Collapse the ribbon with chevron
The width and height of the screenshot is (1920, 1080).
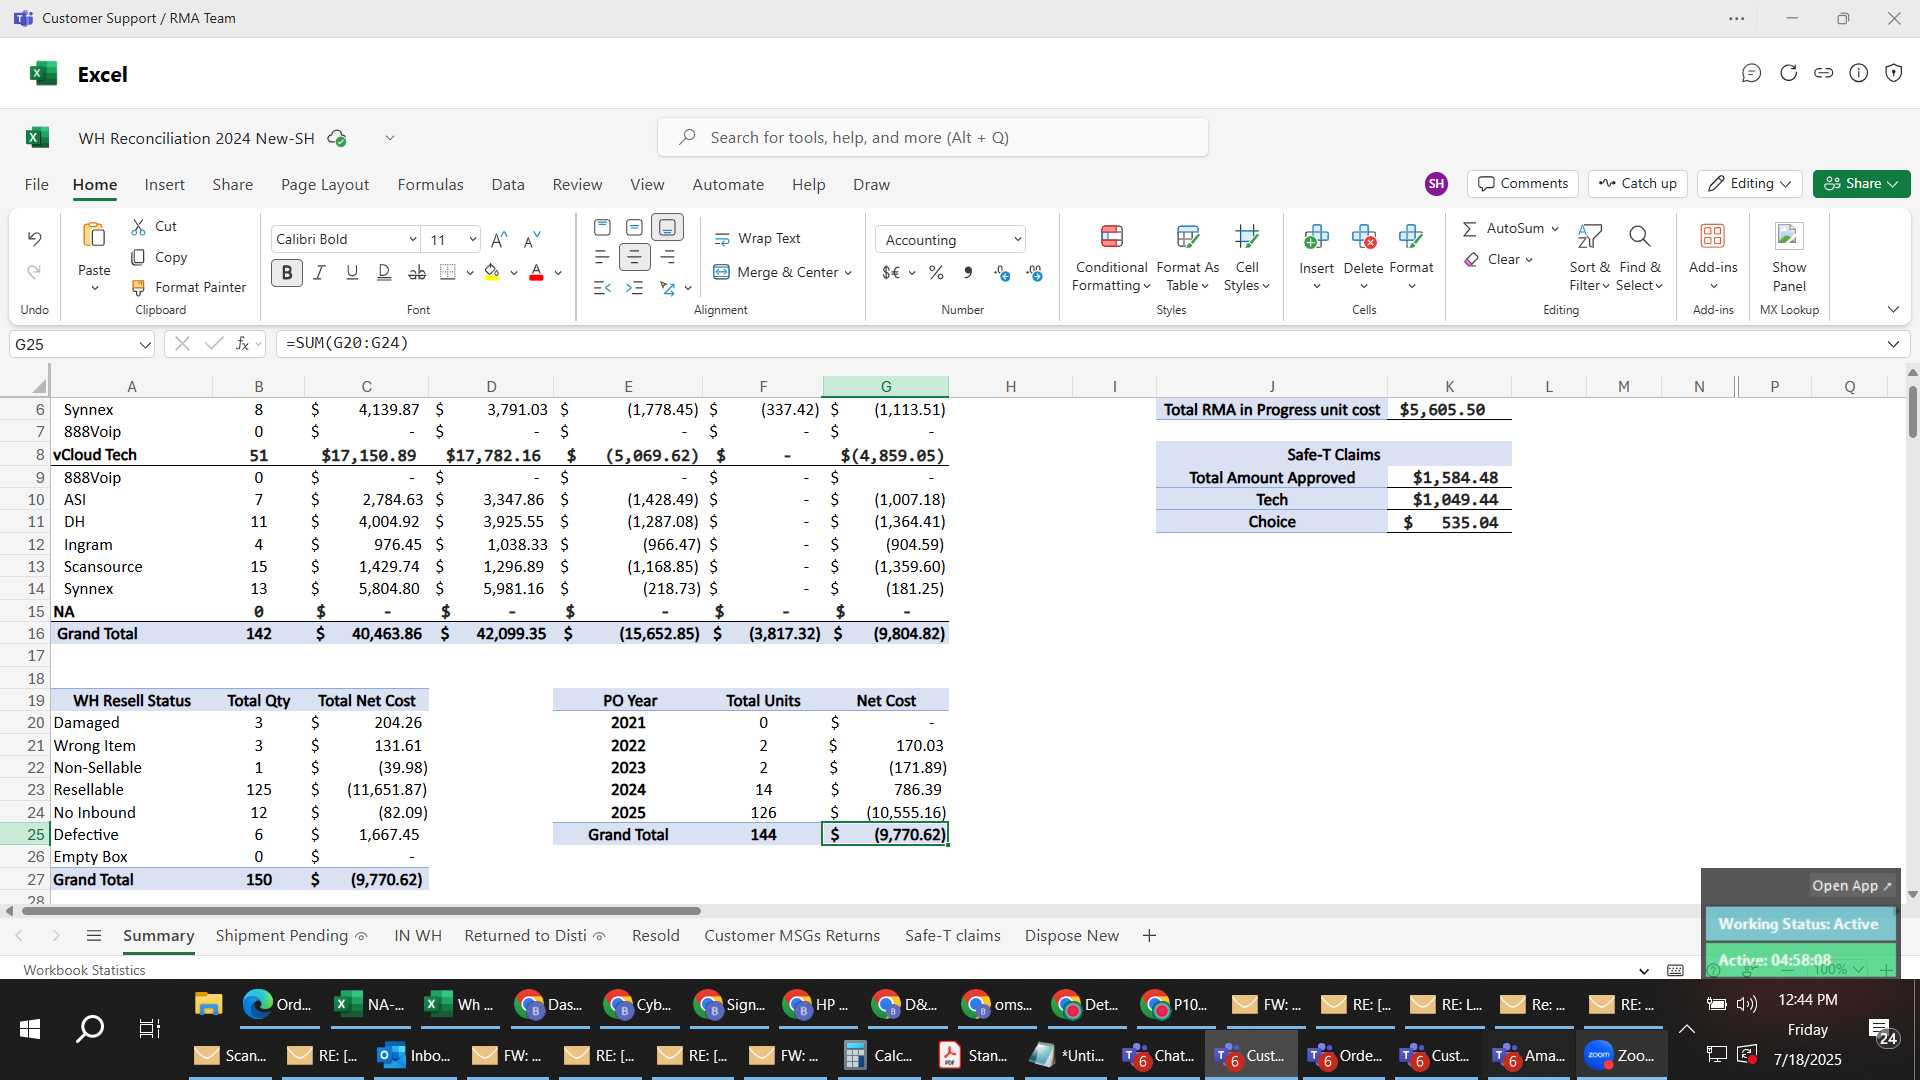tap(1893, 310)
